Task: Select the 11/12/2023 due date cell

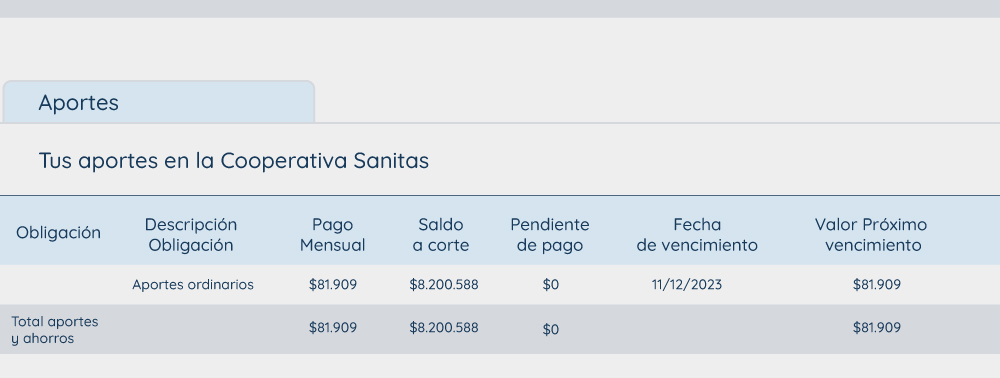Action: click(687, 285)
